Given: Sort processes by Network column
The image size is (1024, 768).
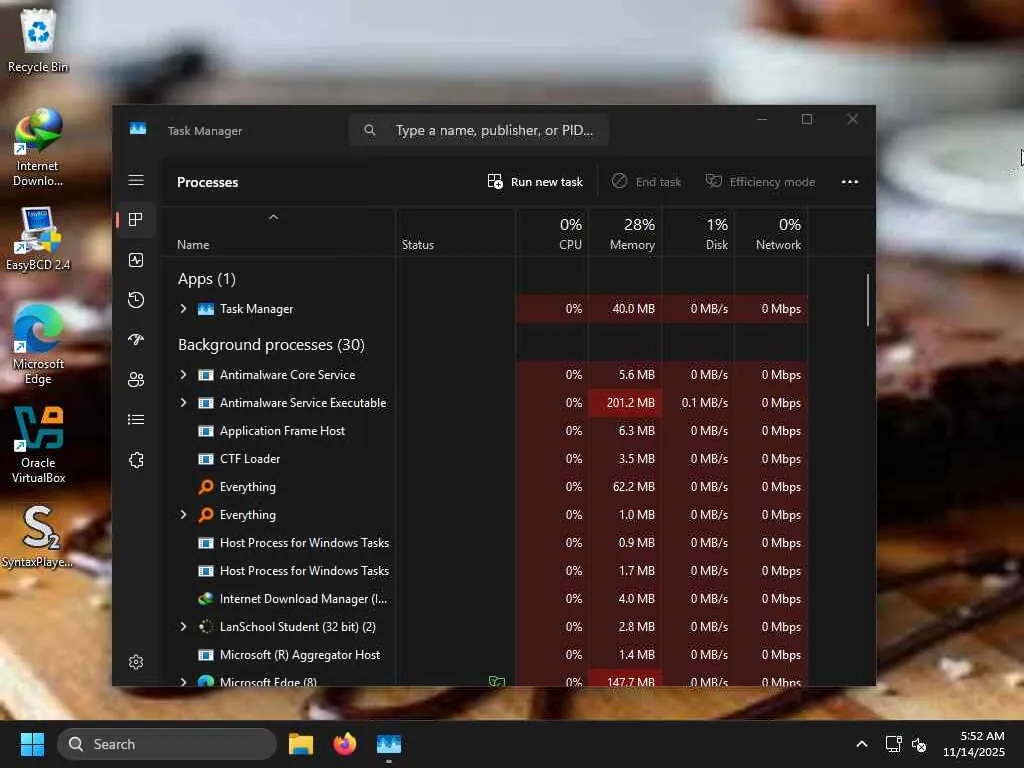Looking at the screenshot, I should (771, 234).
